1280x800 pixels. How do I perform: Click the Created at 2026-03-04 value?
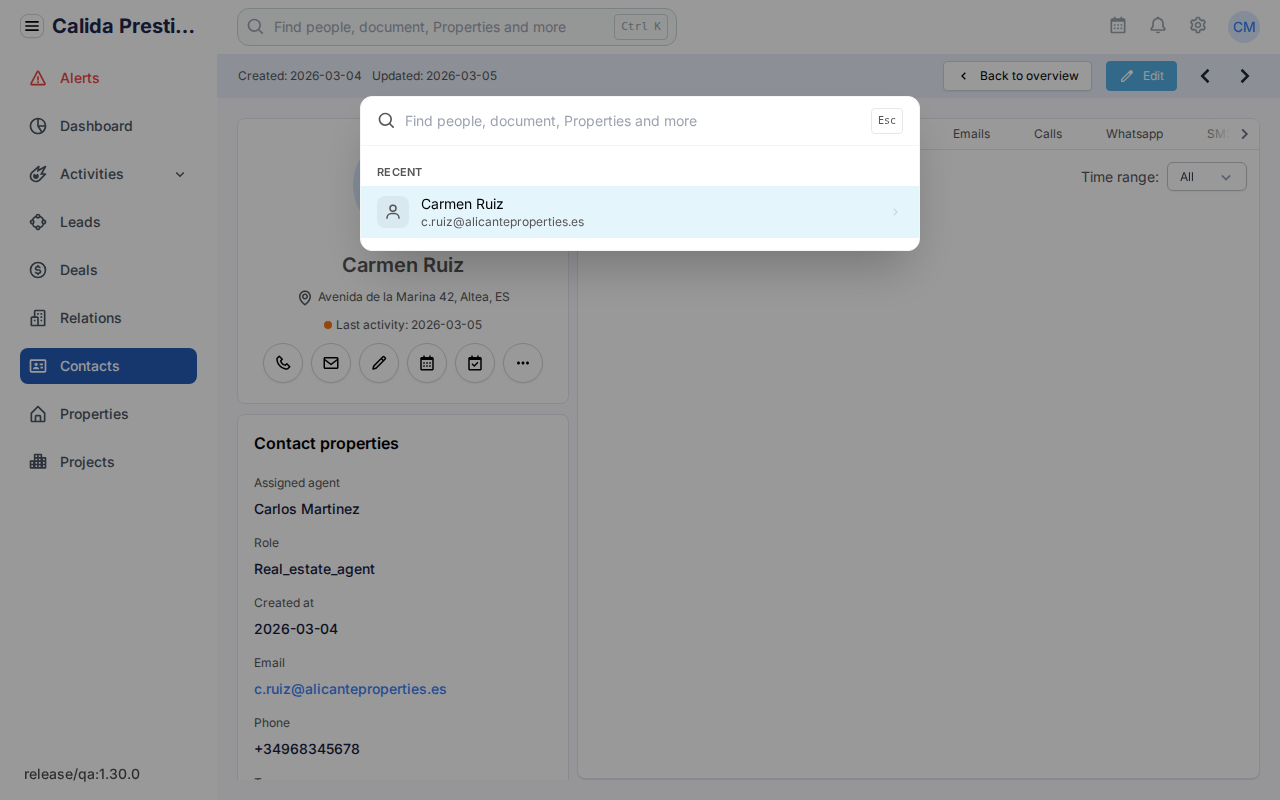pos(296,629)
